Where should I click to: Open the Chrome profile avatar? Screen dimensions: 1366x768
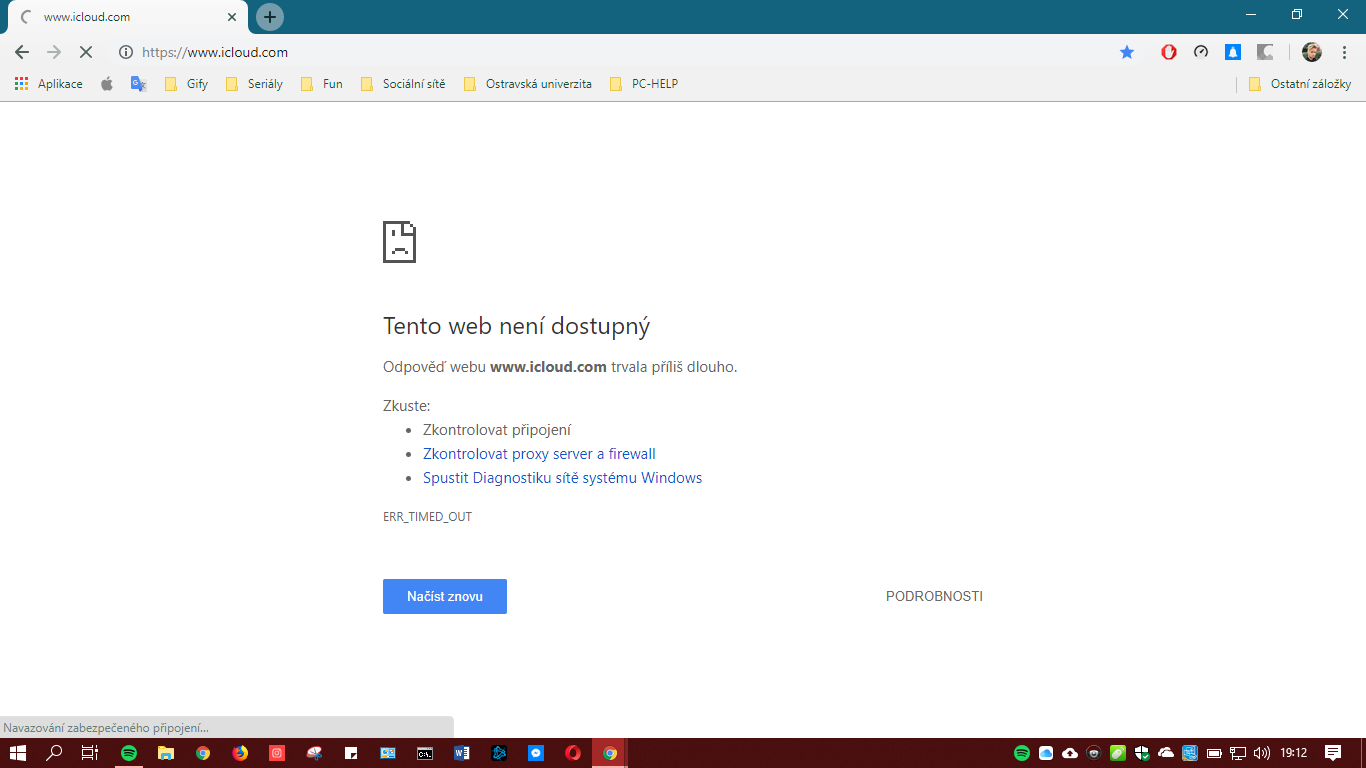pos(1312,52)
